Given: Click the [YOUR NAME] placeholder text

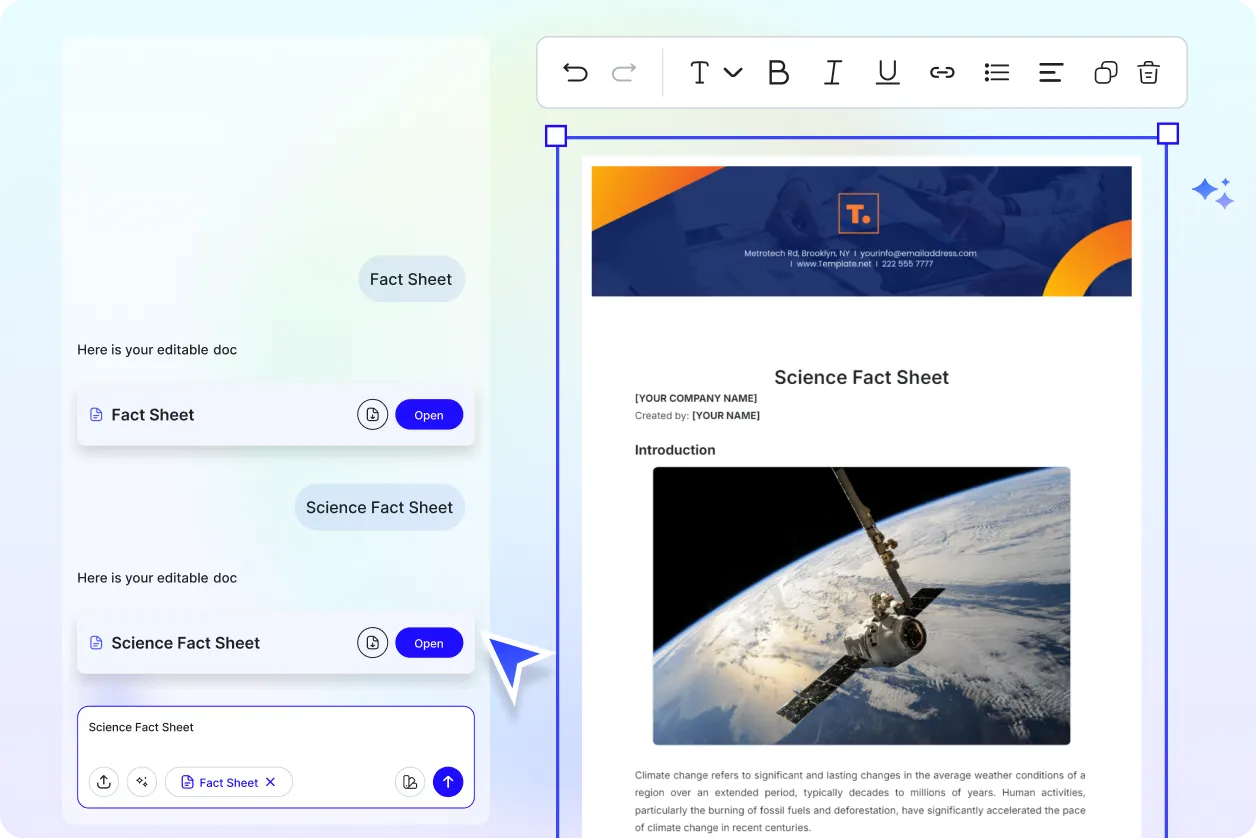Looking at the screenshot, I should tap(726, 415).
